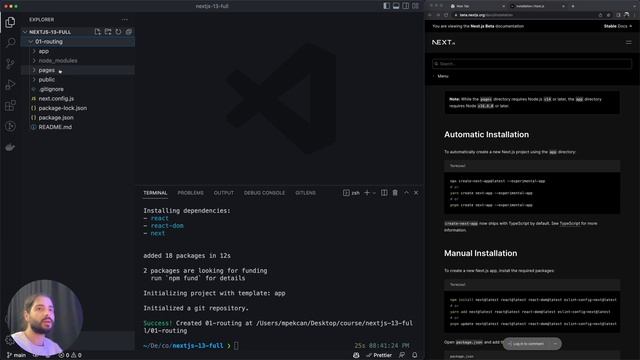Viewport: 640px width, 360px height.
Task: Switch to the Debug Console tab
Action: tap(264, 193)
